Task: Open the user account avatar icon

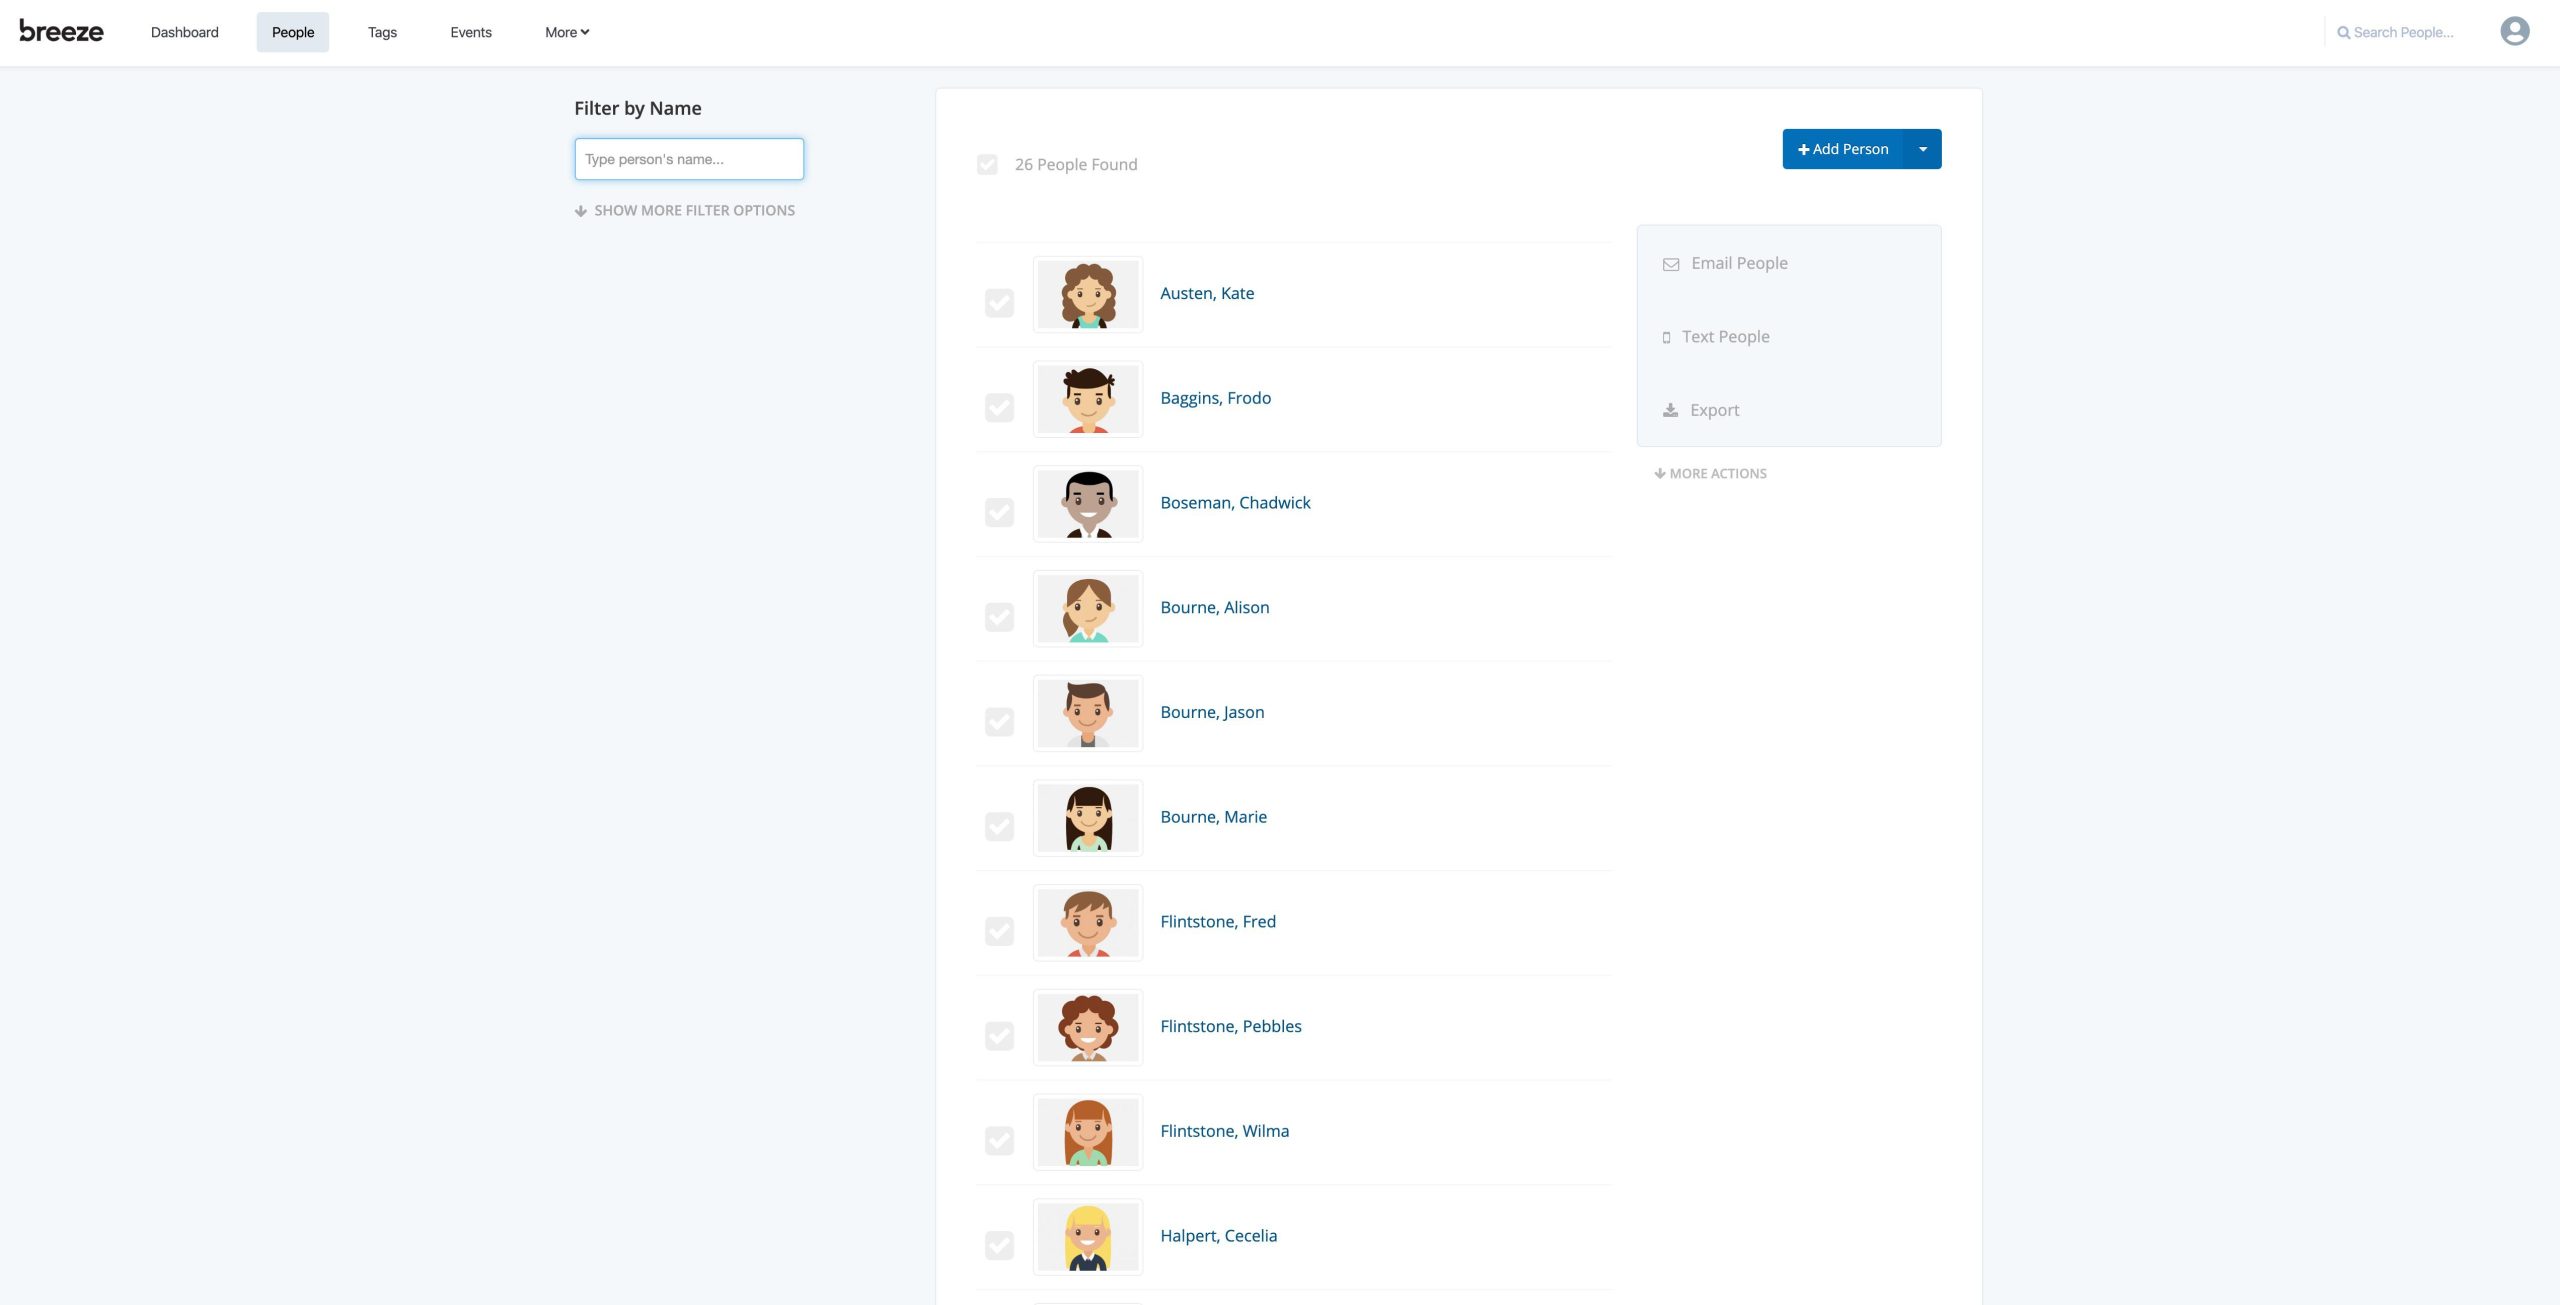Action: (x=2514, y=32)
